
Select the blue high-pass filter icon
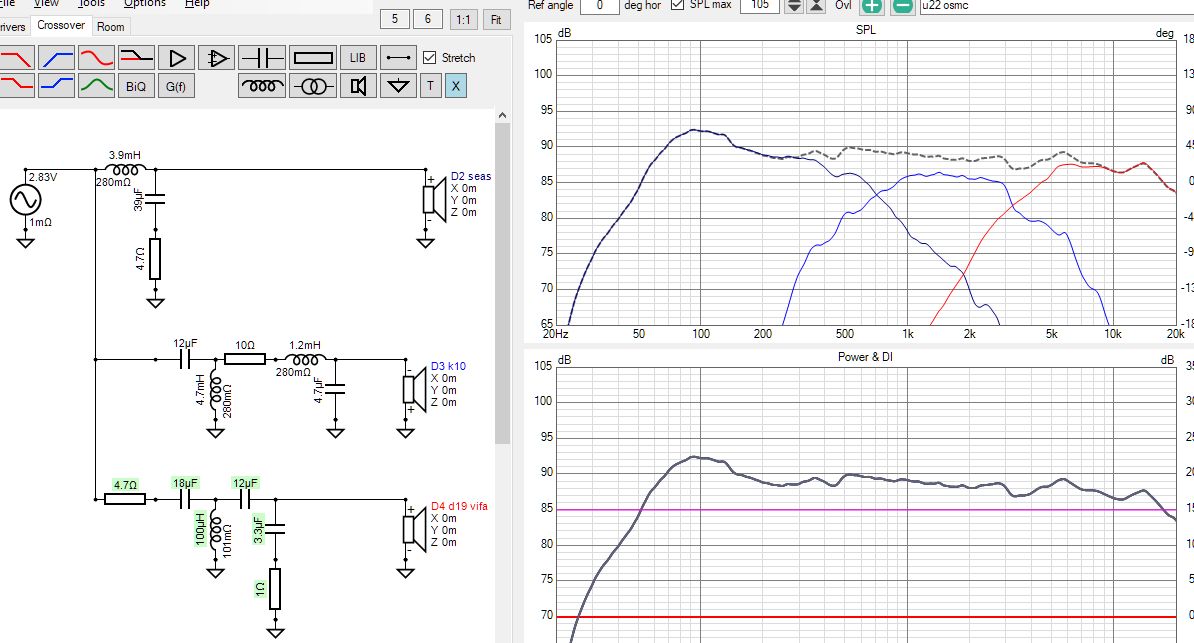56,58
